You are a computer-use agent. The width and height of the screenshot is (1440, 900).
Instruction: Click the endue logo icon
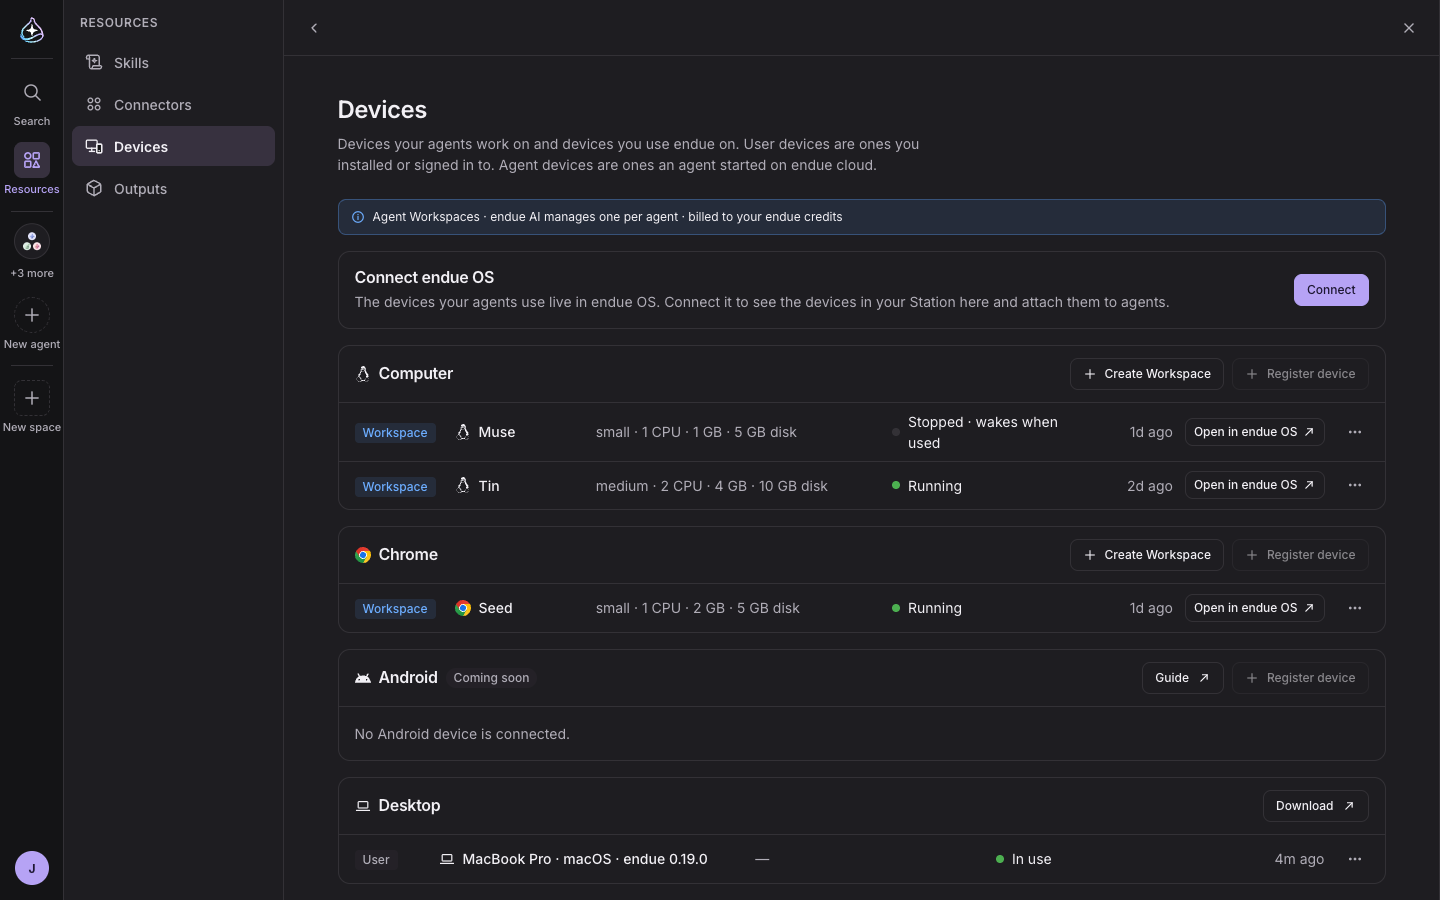tap(32, 30)
